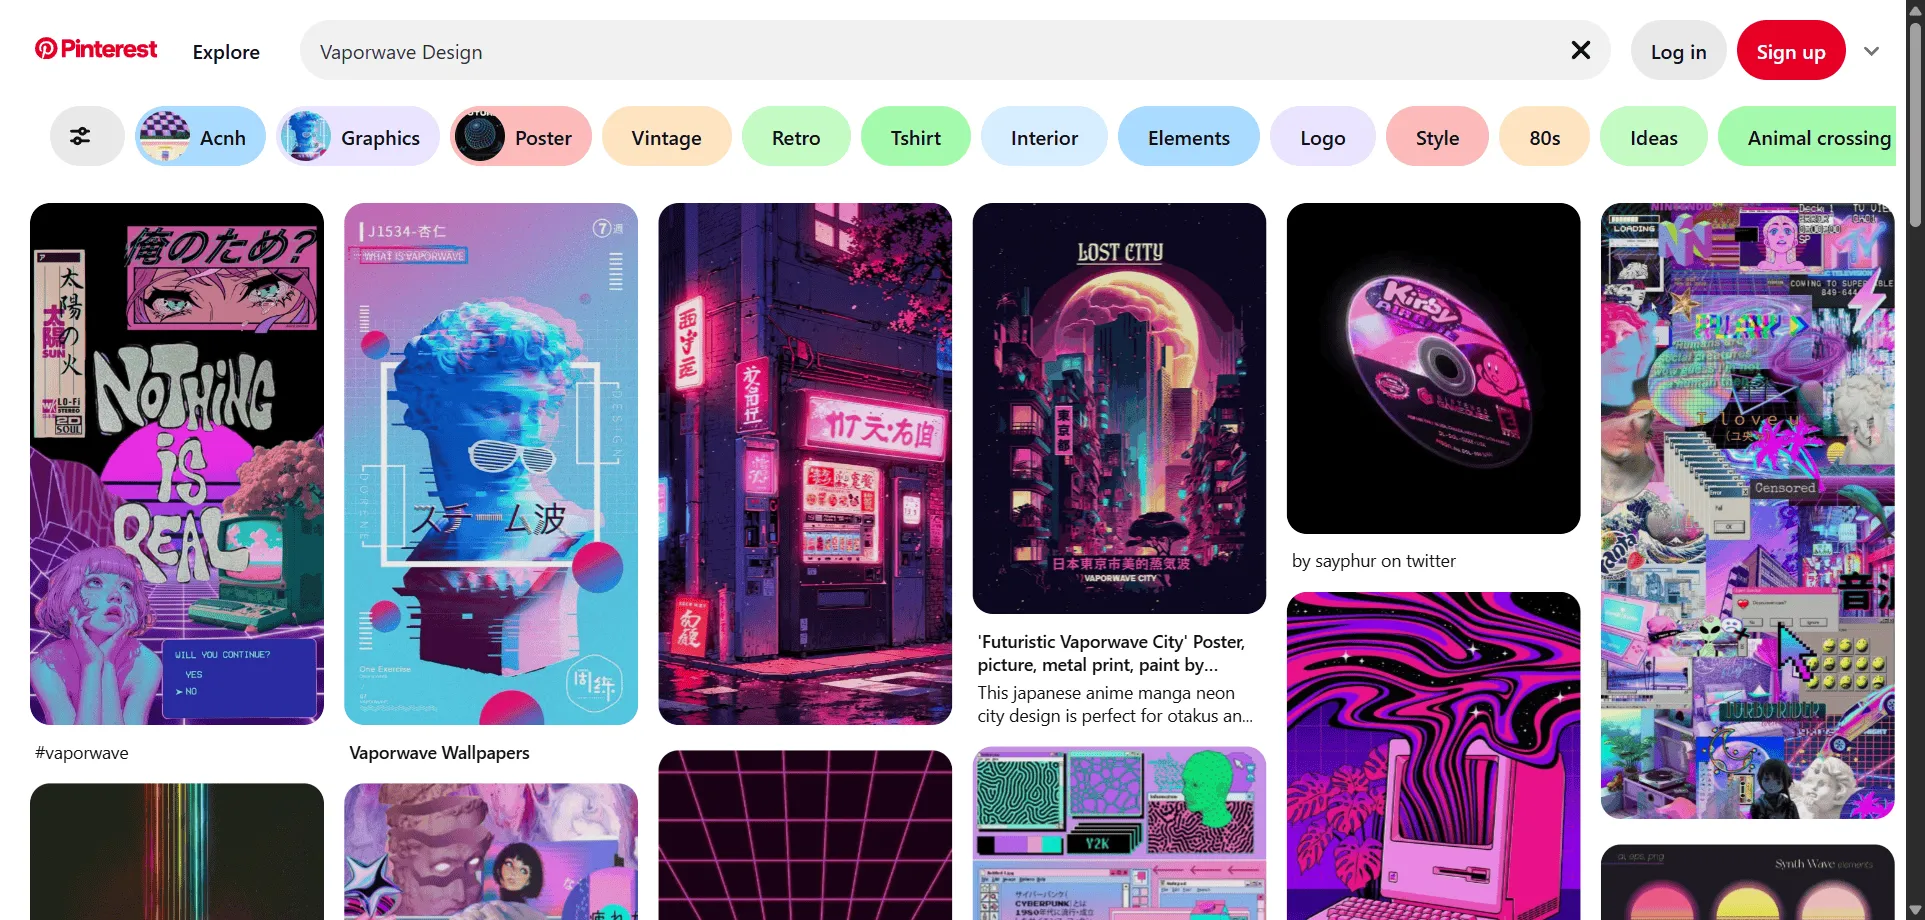Open the 'Nothing is Real' pin
The width and height of the screenshot is (1925, 920).
[177, 464]
